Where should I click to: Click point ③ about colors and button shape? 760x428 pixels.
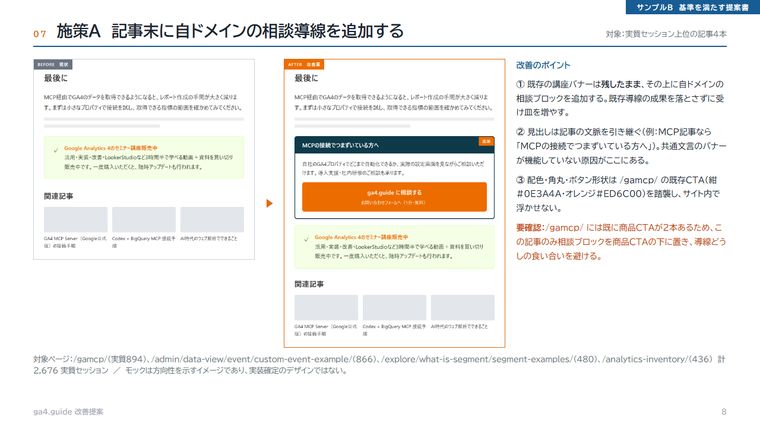coord(618,194)
